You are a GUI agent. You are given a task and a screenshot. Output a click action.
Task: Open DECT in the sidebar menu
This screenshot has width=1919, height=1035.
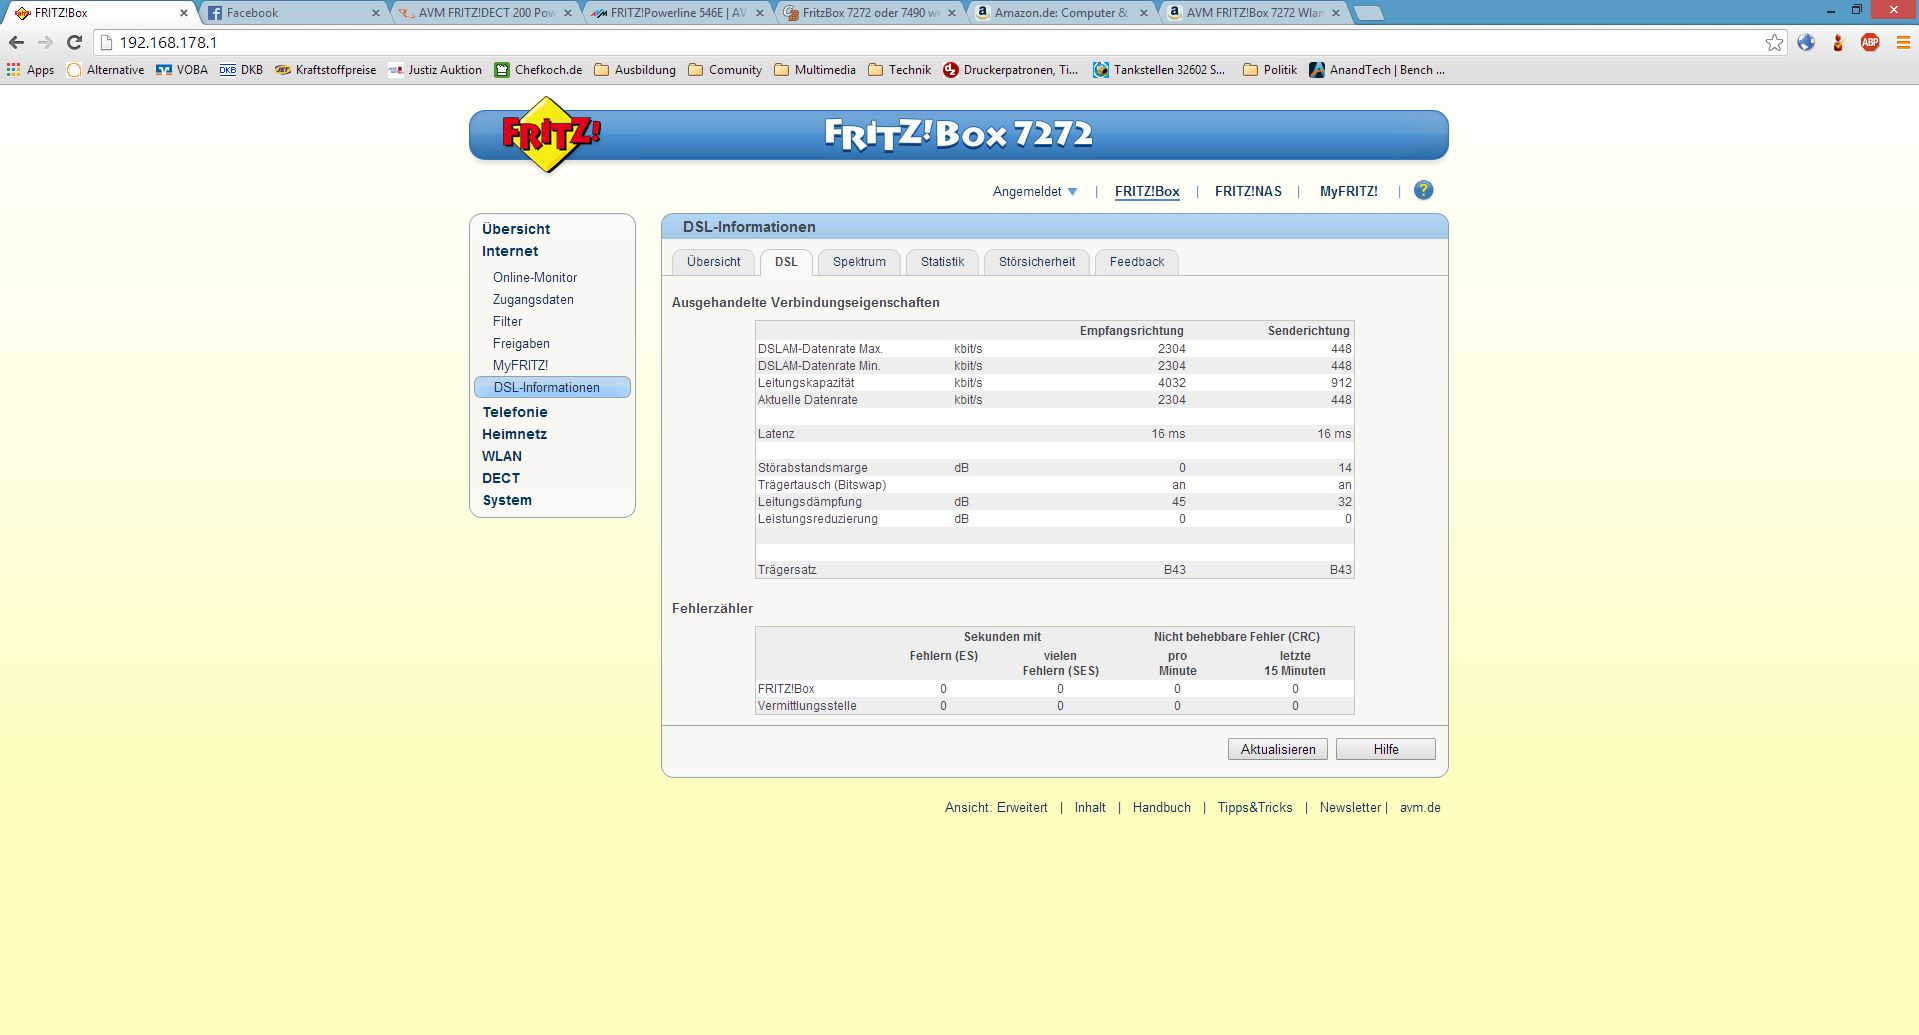[x=501, y=478]
